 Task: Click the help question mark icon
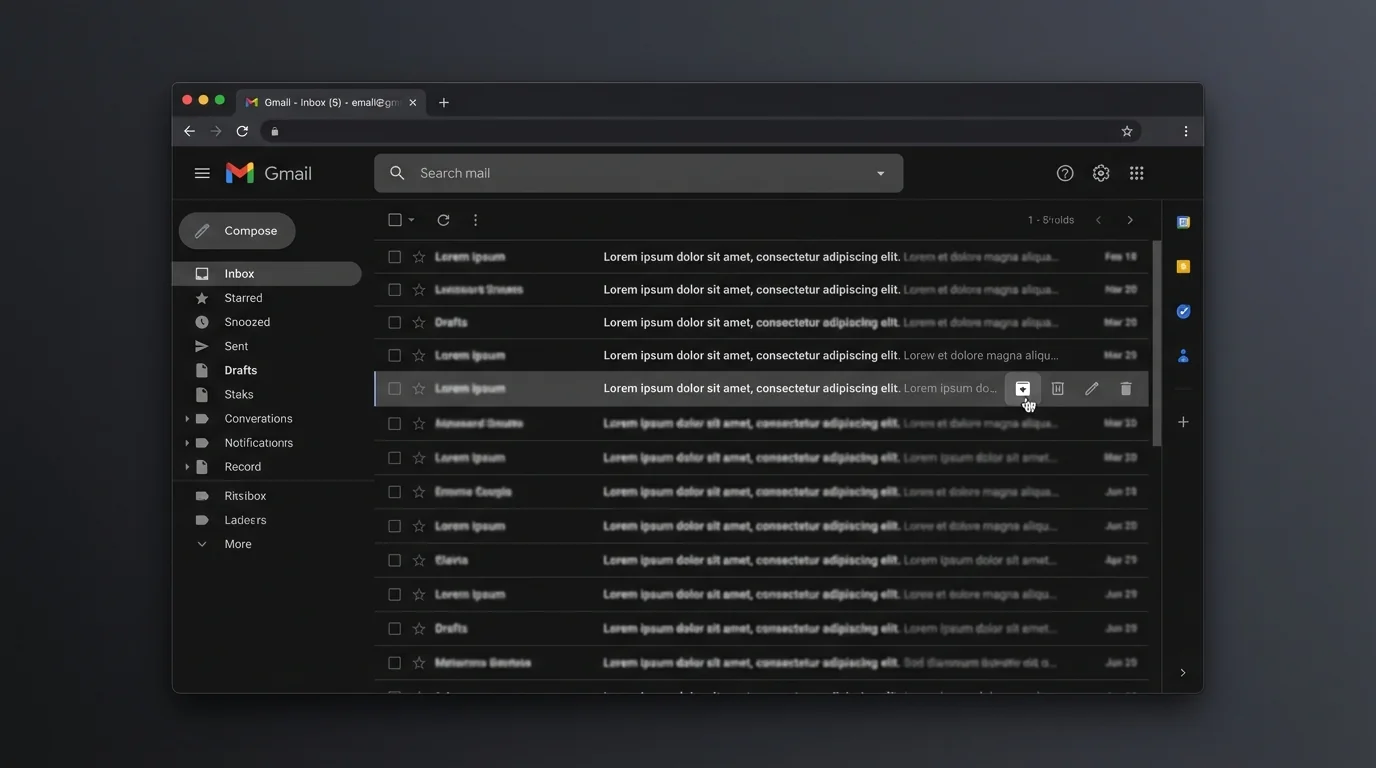1065,173
